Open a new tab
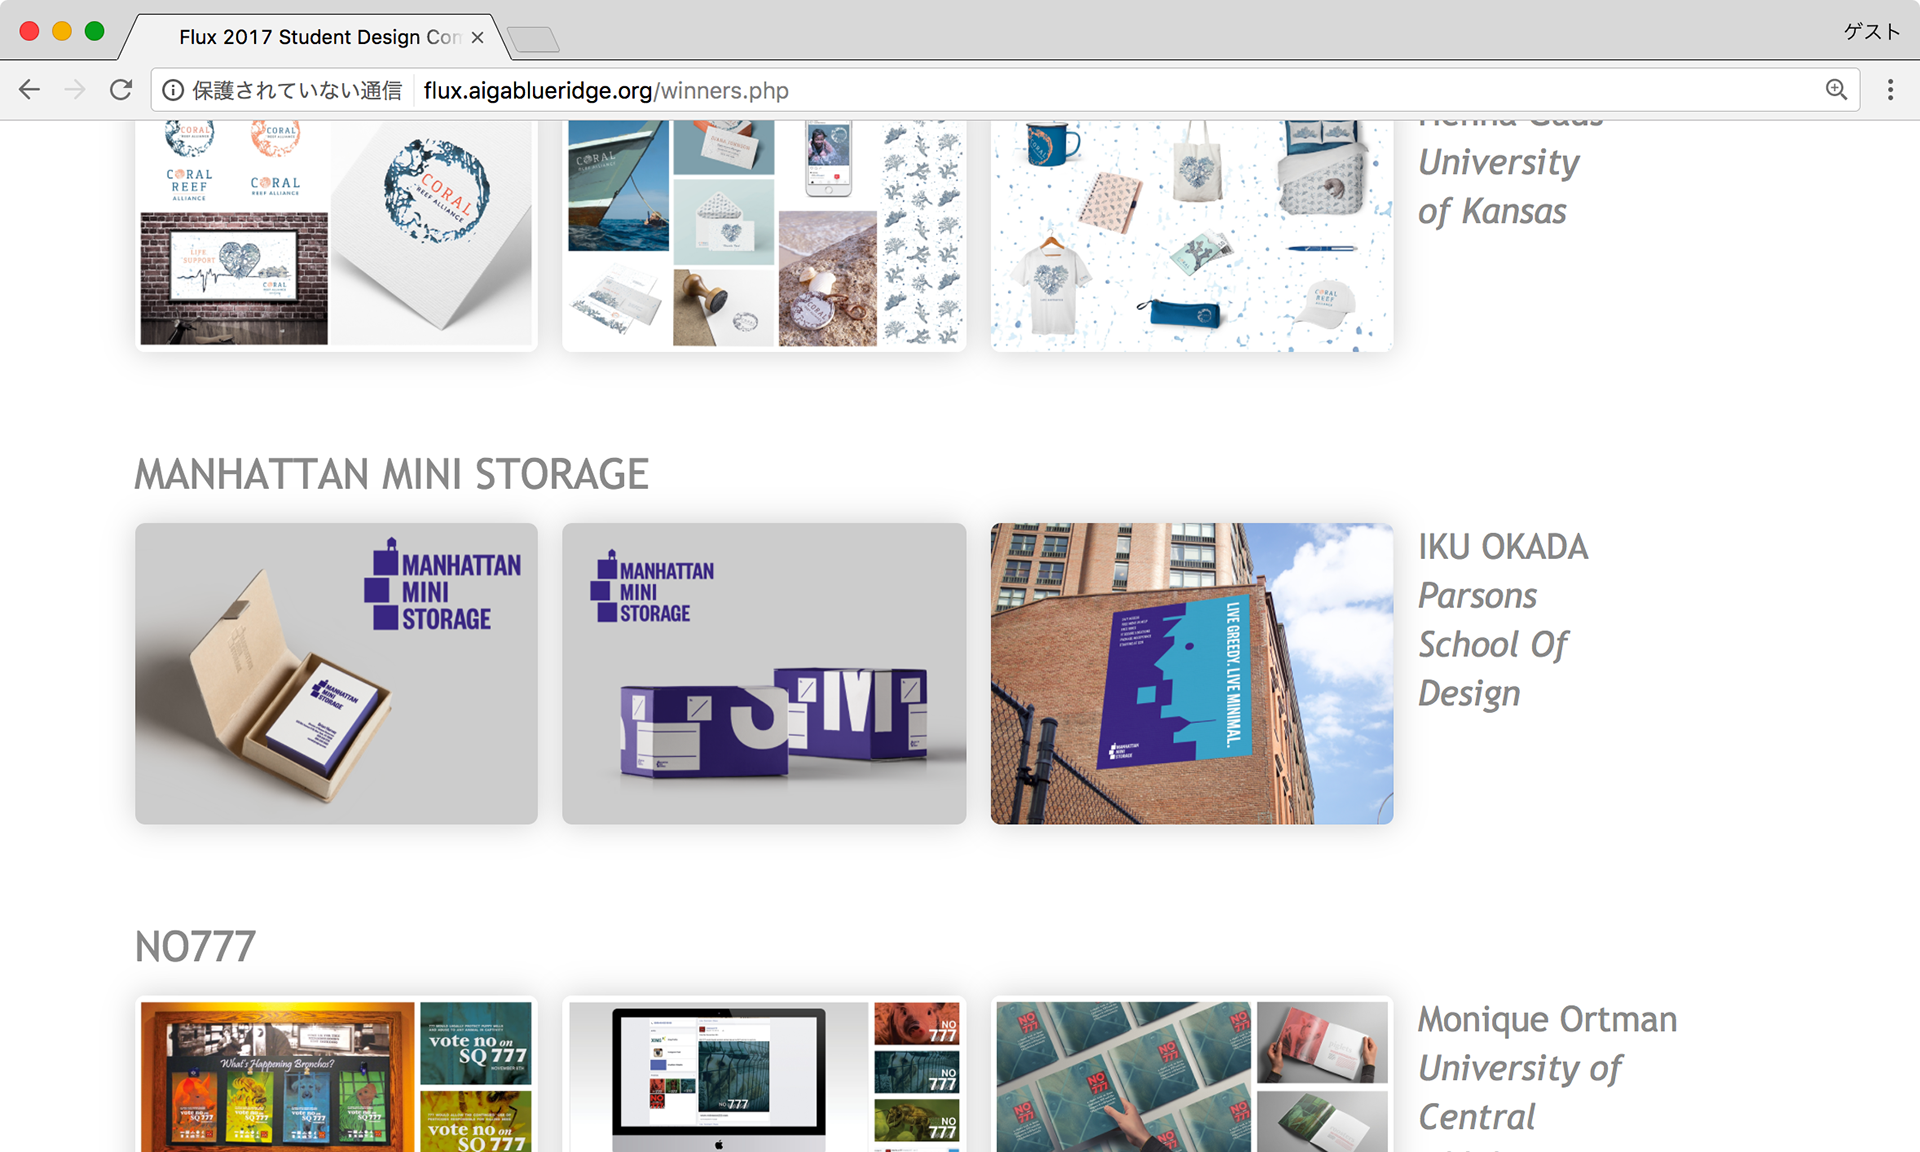 click(x=533, y=39)
